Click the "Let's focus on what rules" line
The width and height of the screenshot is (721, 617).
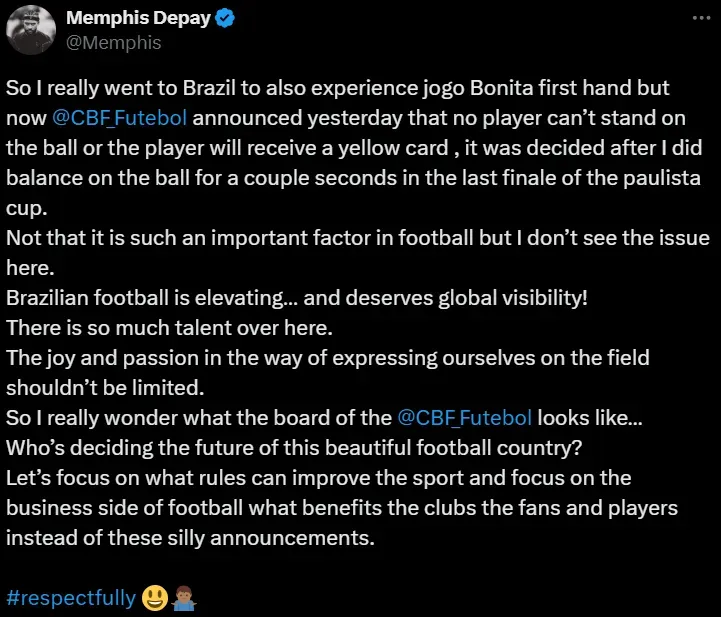[x=318, y=478]
